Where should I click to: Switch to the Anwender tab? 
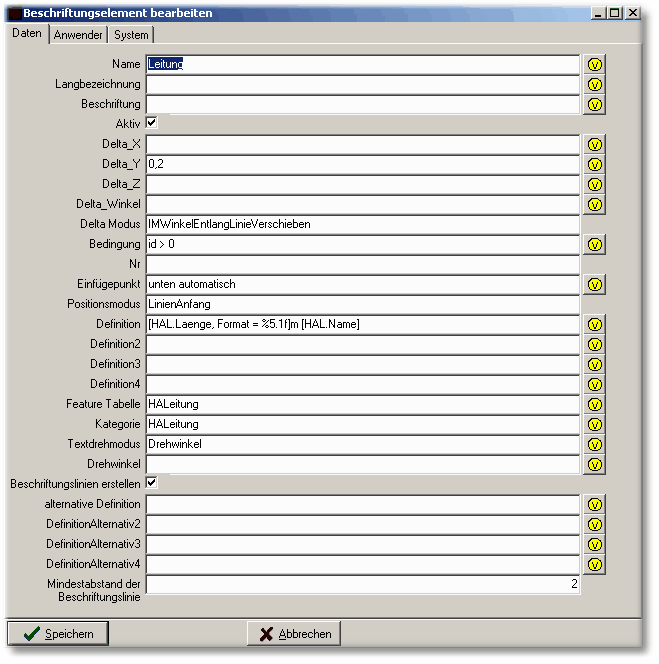[x=78, y=34]
